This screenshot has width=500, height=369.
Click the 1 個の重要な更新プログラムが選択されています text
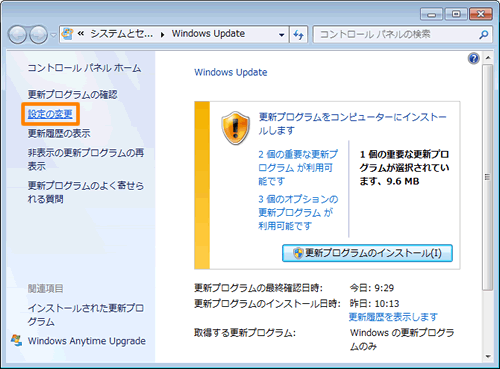[x=404, y=168]
